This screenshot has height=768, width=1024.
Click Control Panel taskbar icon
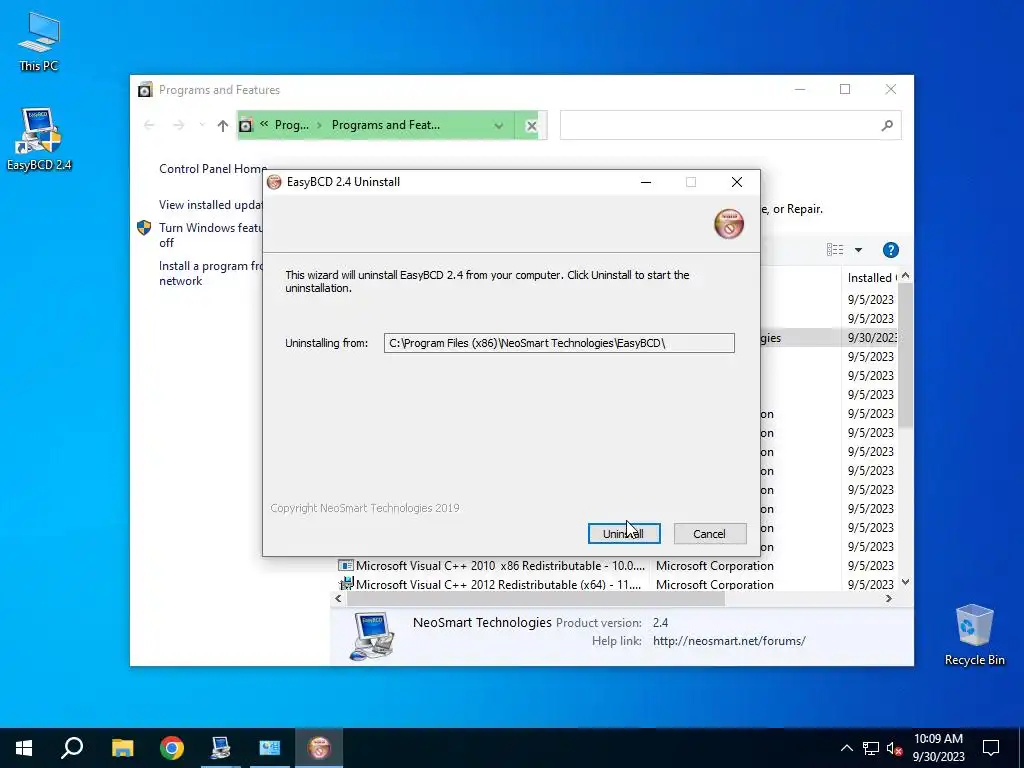pos(270,748)
